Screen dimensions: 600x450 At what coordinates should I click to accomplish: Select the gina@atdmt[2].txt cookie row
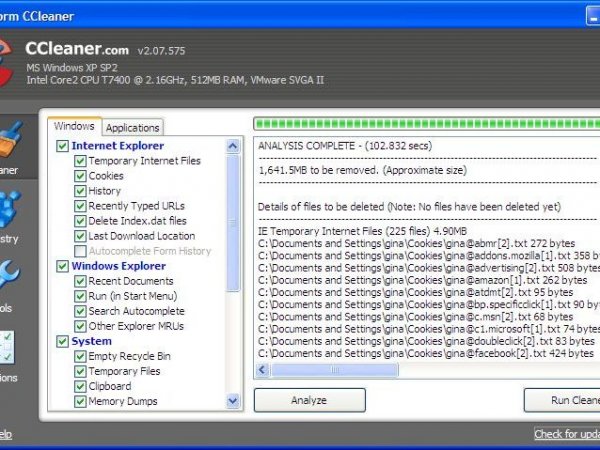click(x=416, y=292)
